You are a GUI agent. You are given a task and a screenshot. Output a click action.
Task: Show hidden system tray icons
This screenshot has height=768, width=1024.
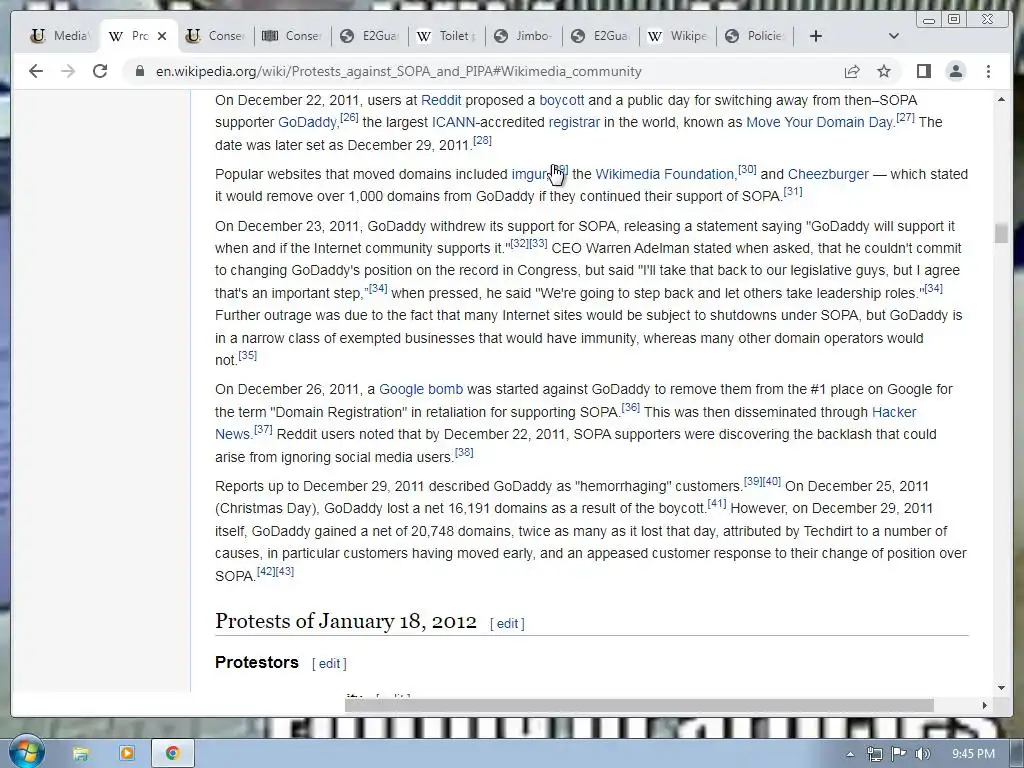[x=850, y=754]
